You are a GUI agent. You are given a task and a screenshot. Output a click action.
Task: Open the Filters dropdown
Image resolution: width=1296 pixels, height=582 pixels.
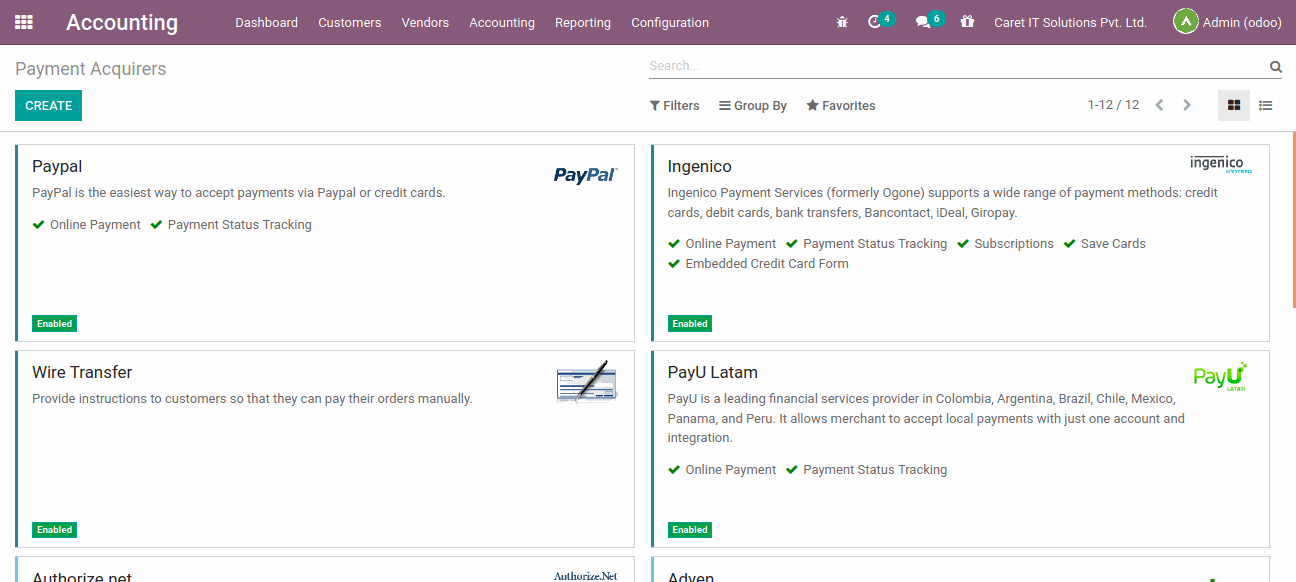click(674, 105)
